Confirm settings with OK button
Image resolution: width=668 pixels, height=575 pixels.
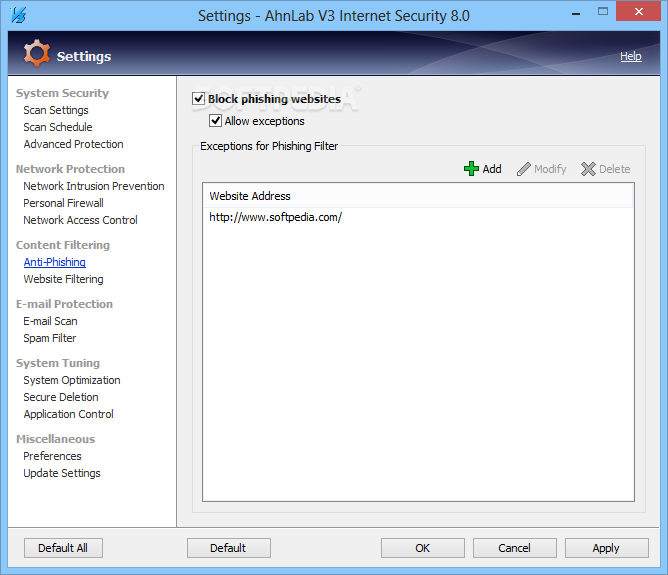coord(423,548)
